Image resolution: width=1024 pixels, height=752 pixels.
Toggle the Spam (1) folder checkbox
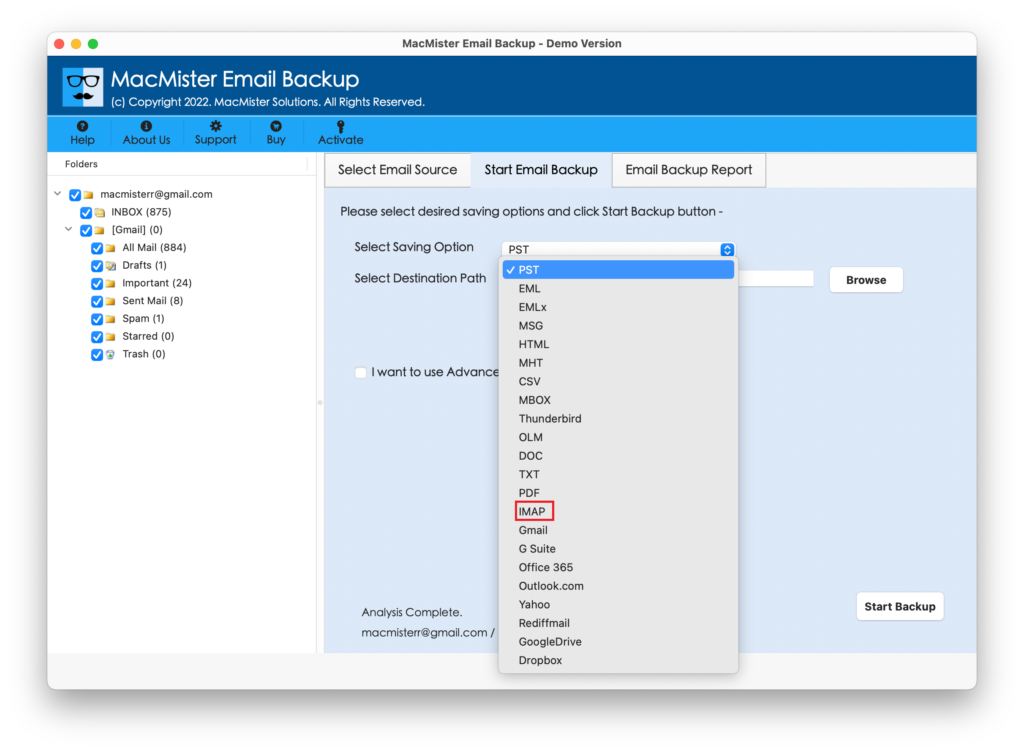click(x=97, y=319)
